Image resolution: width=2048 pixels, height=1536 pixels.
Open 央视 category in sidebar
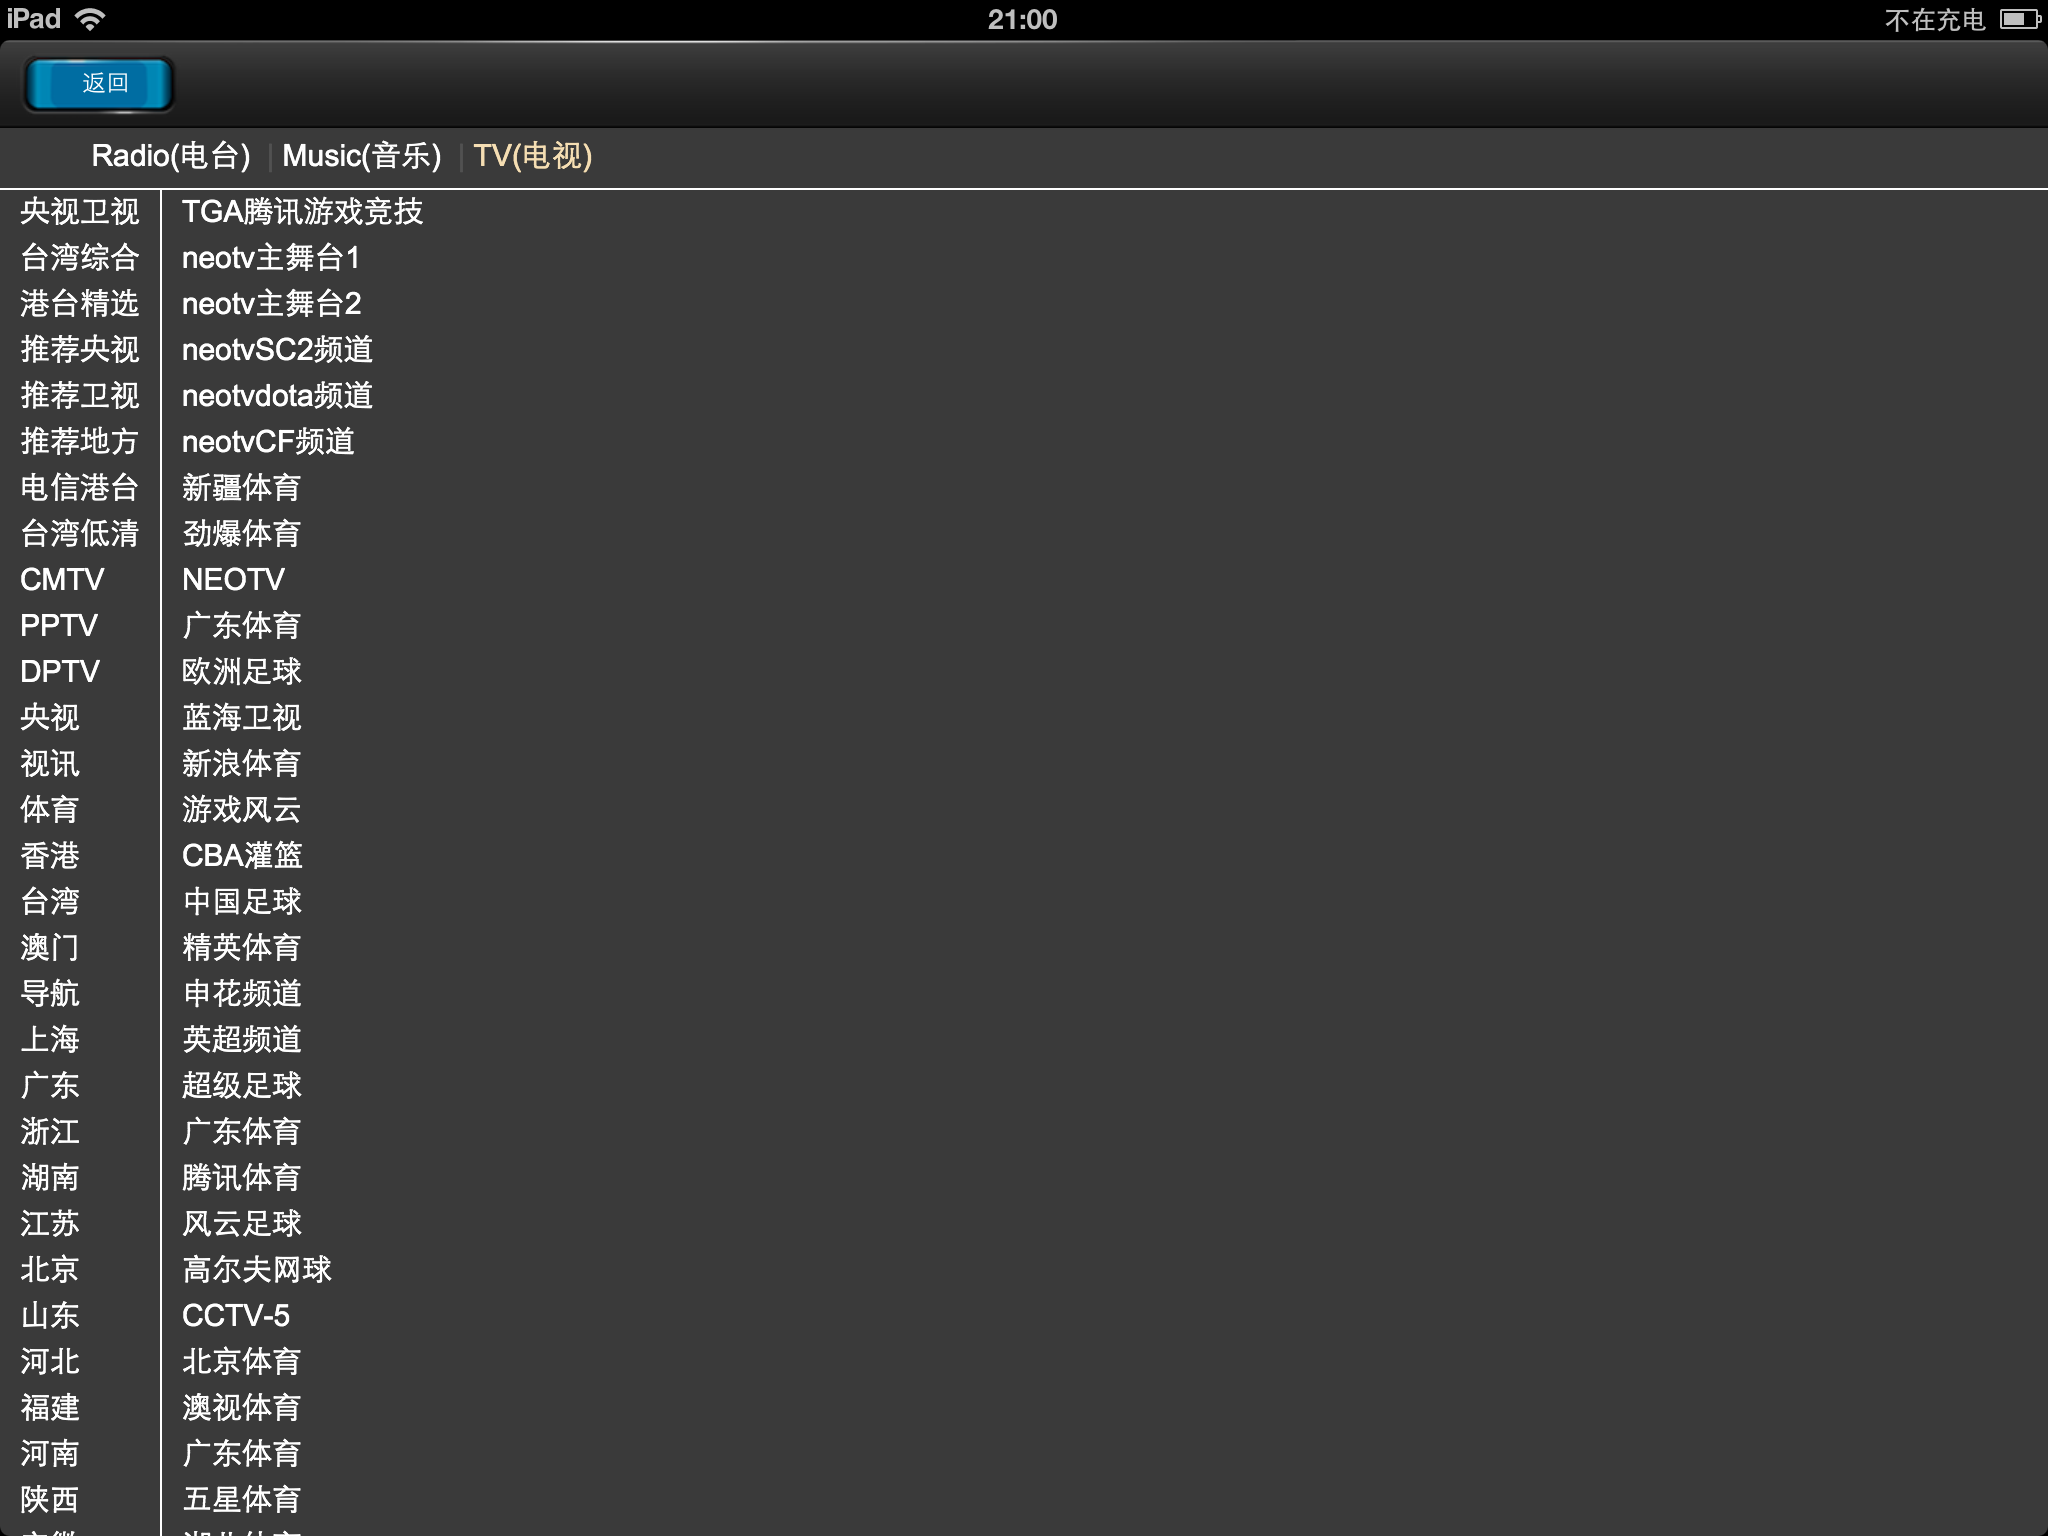point(50,718)
